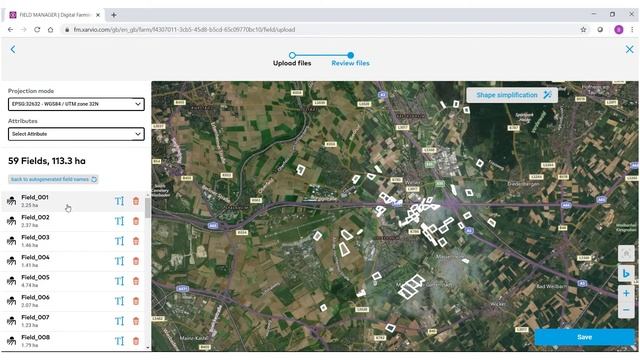Bookmark this page with the star
640x360 pixels.
click(x=583, y=29)
